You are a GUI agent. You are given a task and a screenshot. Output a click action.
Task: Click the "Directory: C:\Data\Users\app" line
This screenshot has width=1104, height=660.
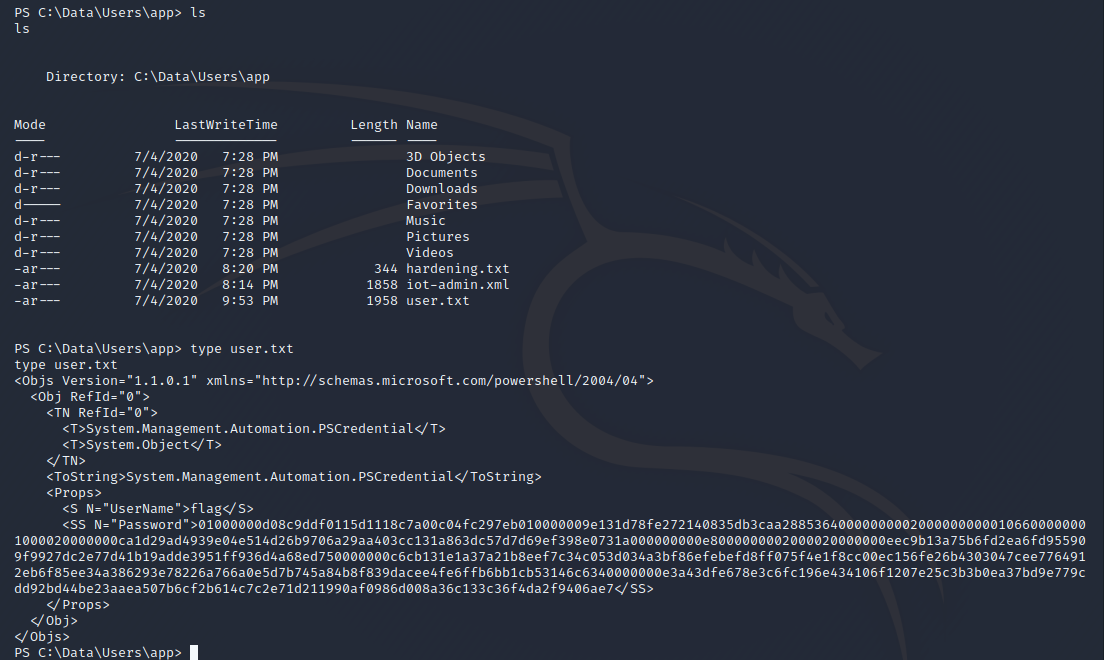157,77
